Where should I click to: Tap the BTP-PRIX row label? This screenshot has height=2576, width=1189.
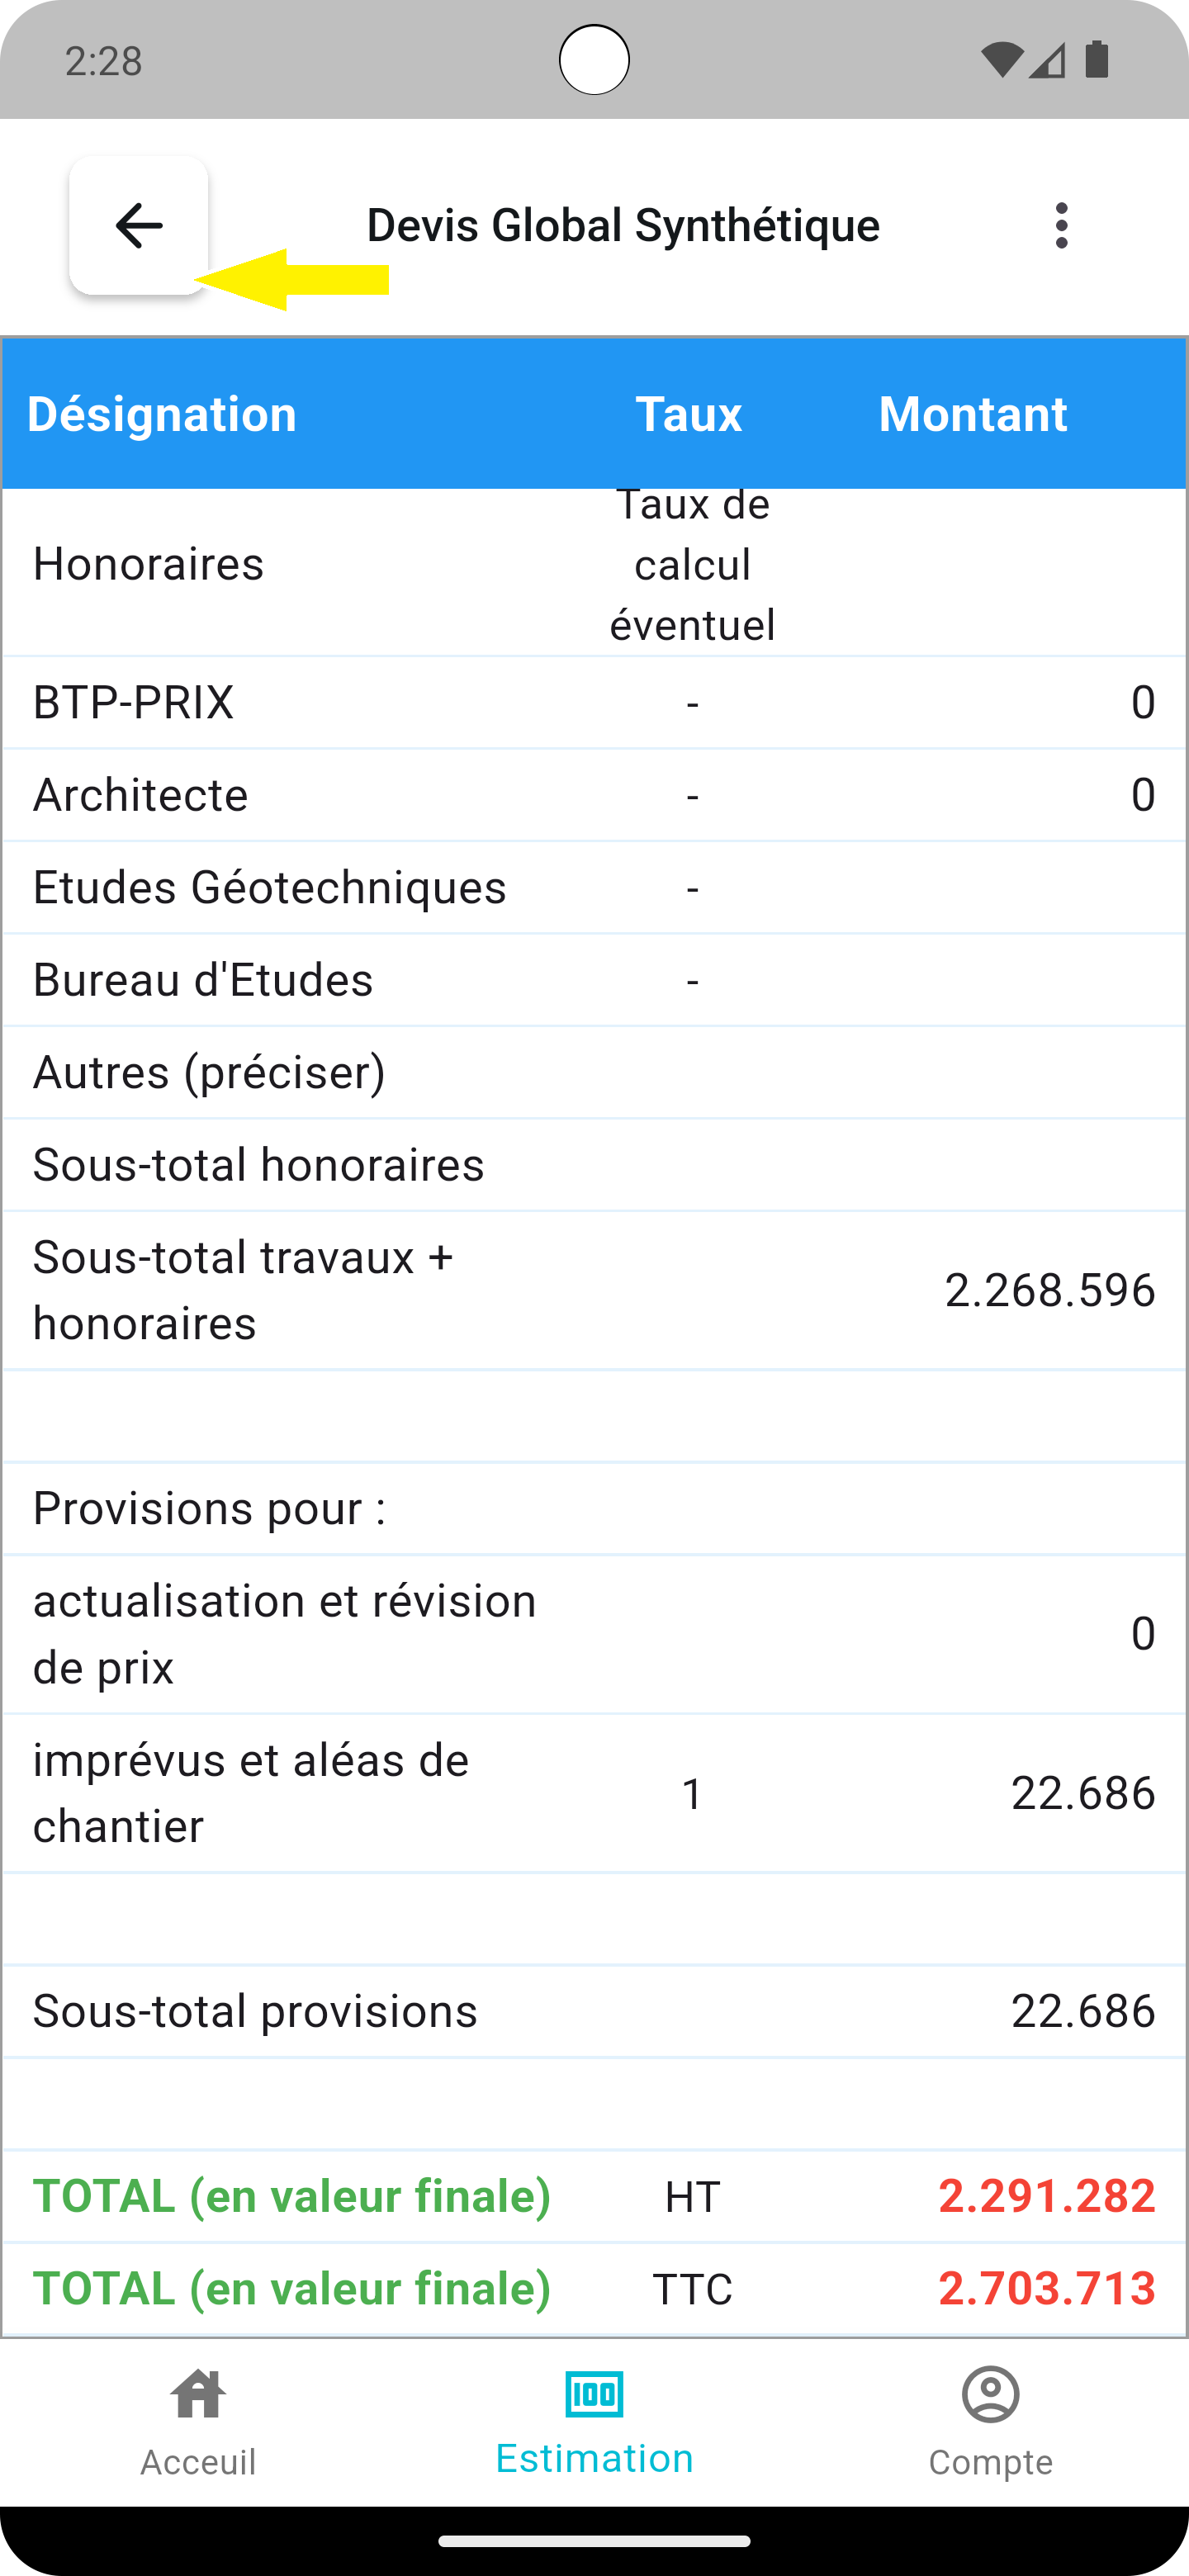click(133, 702)
